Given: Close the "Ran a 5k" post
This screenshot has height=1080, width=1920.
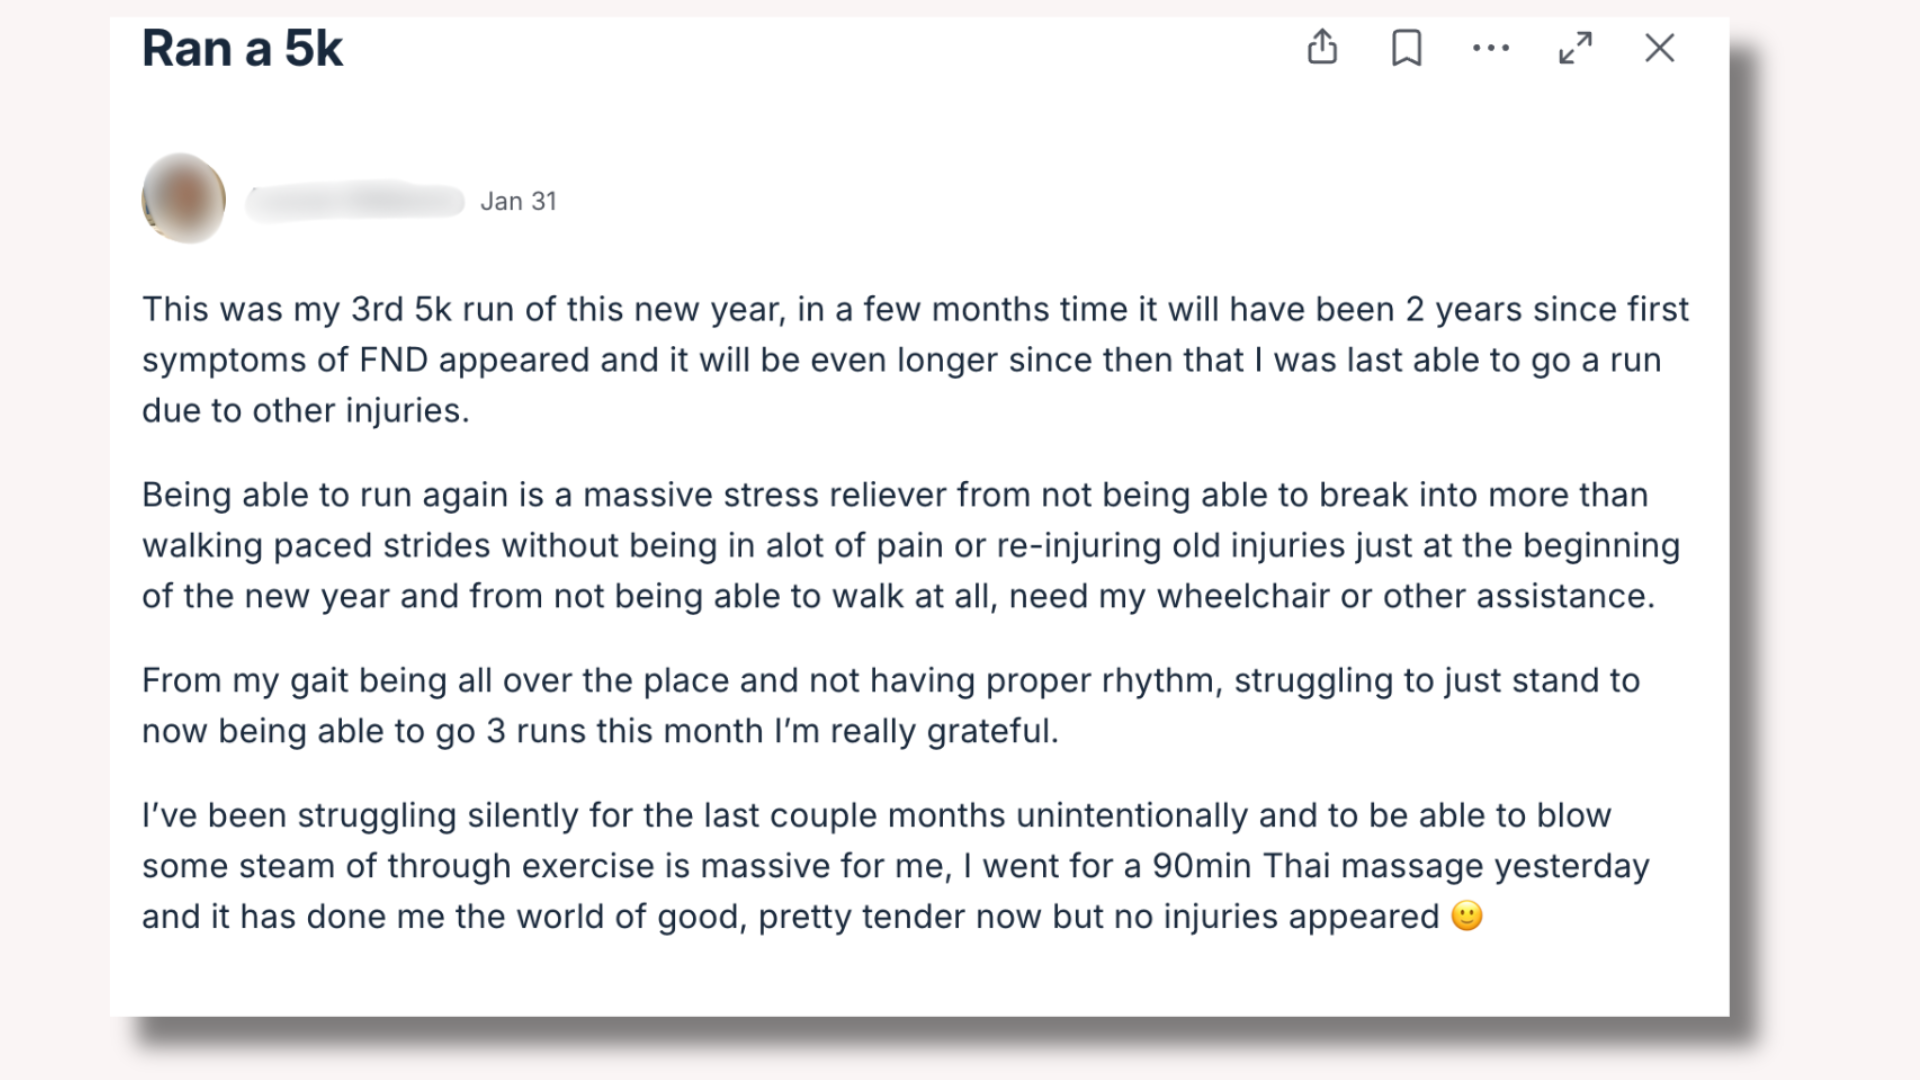Looking at the screenshot, I should (1660, 47).
